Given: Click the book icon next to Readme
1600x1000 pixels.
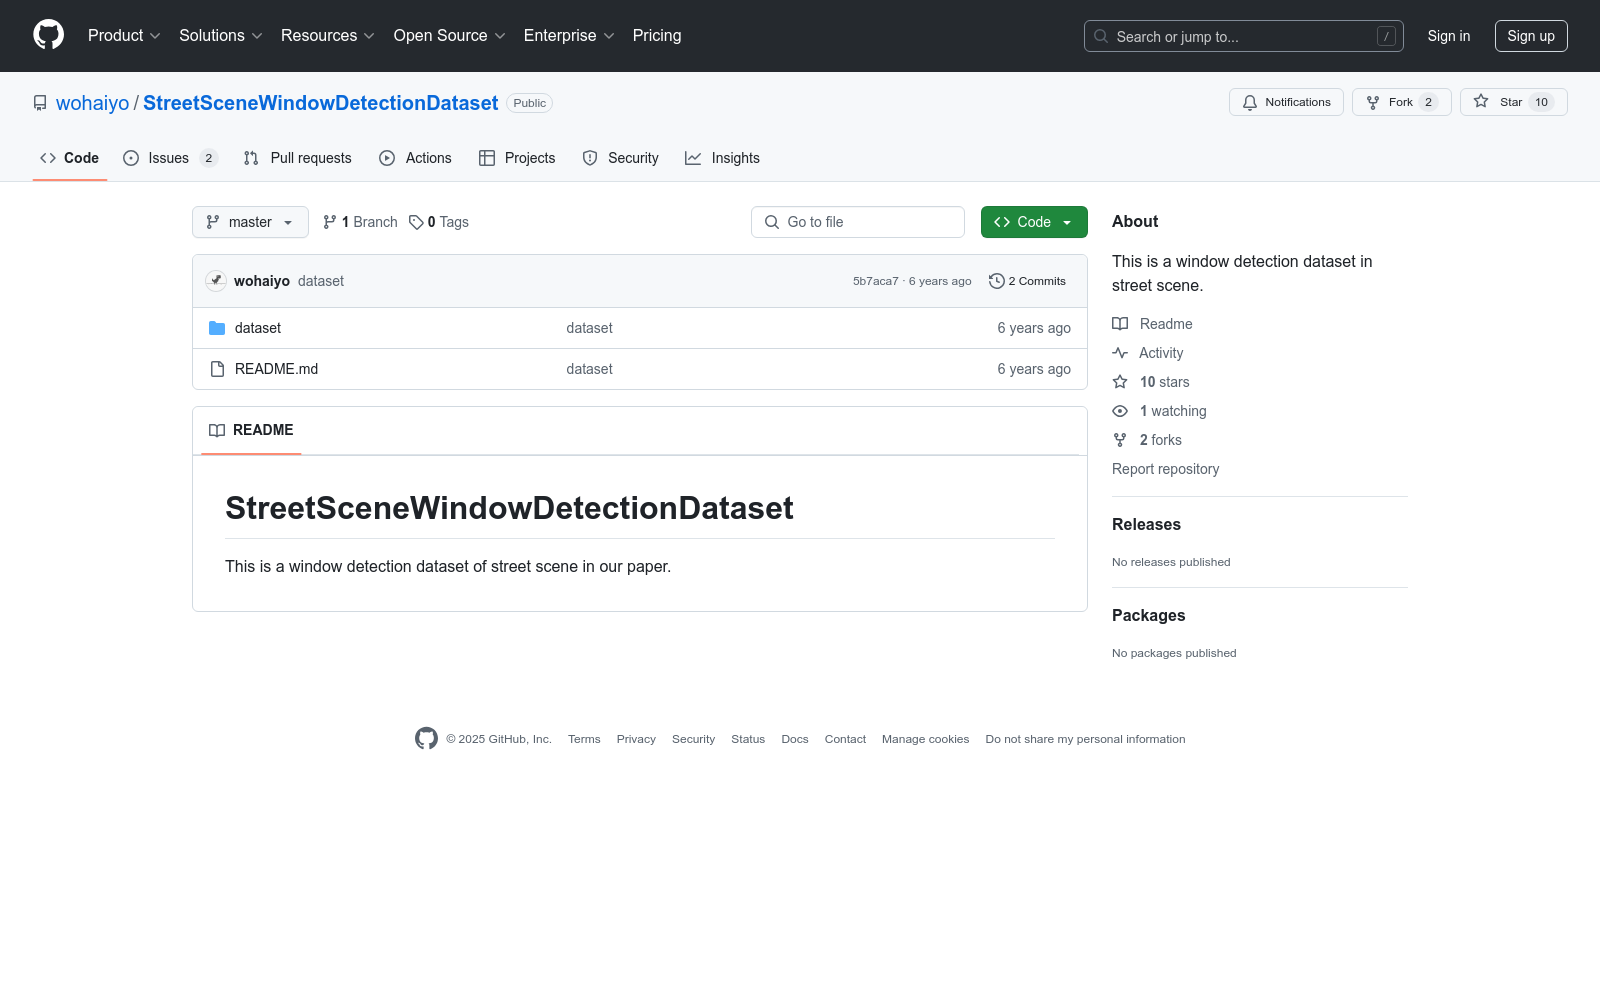Looking at the screenshot, I should point(1120,324).
